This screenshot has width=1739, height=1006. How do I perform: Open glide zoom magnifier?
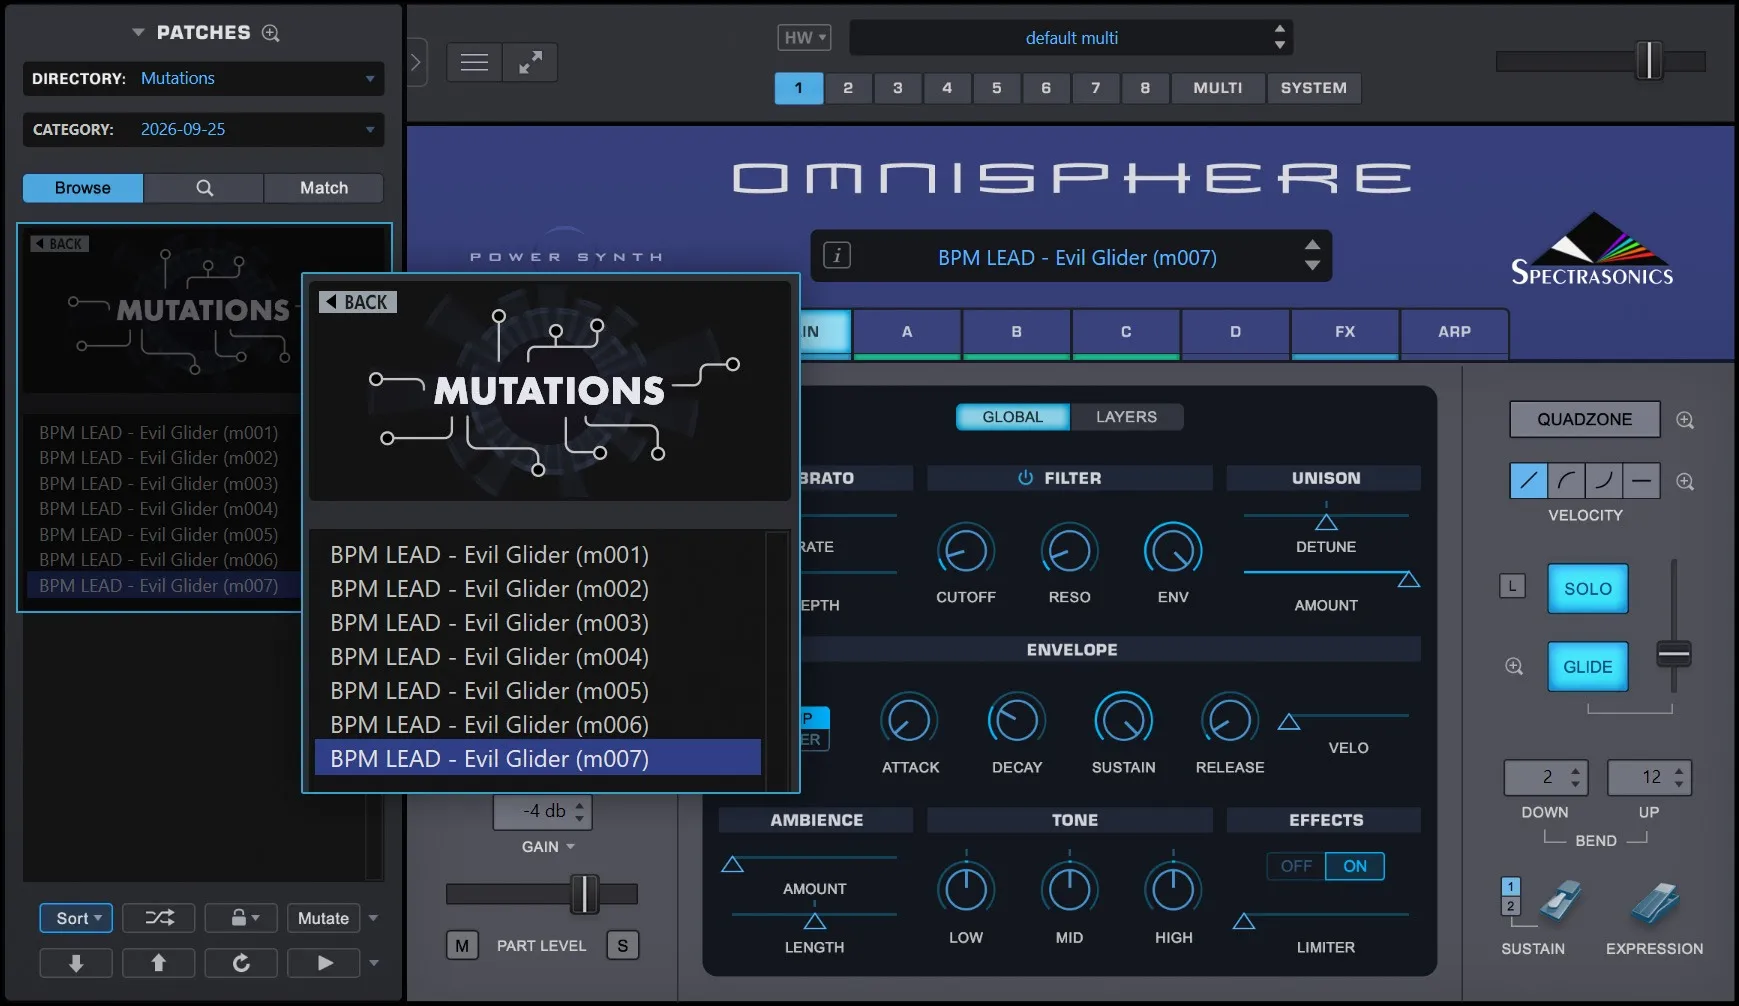[1514, 666]
